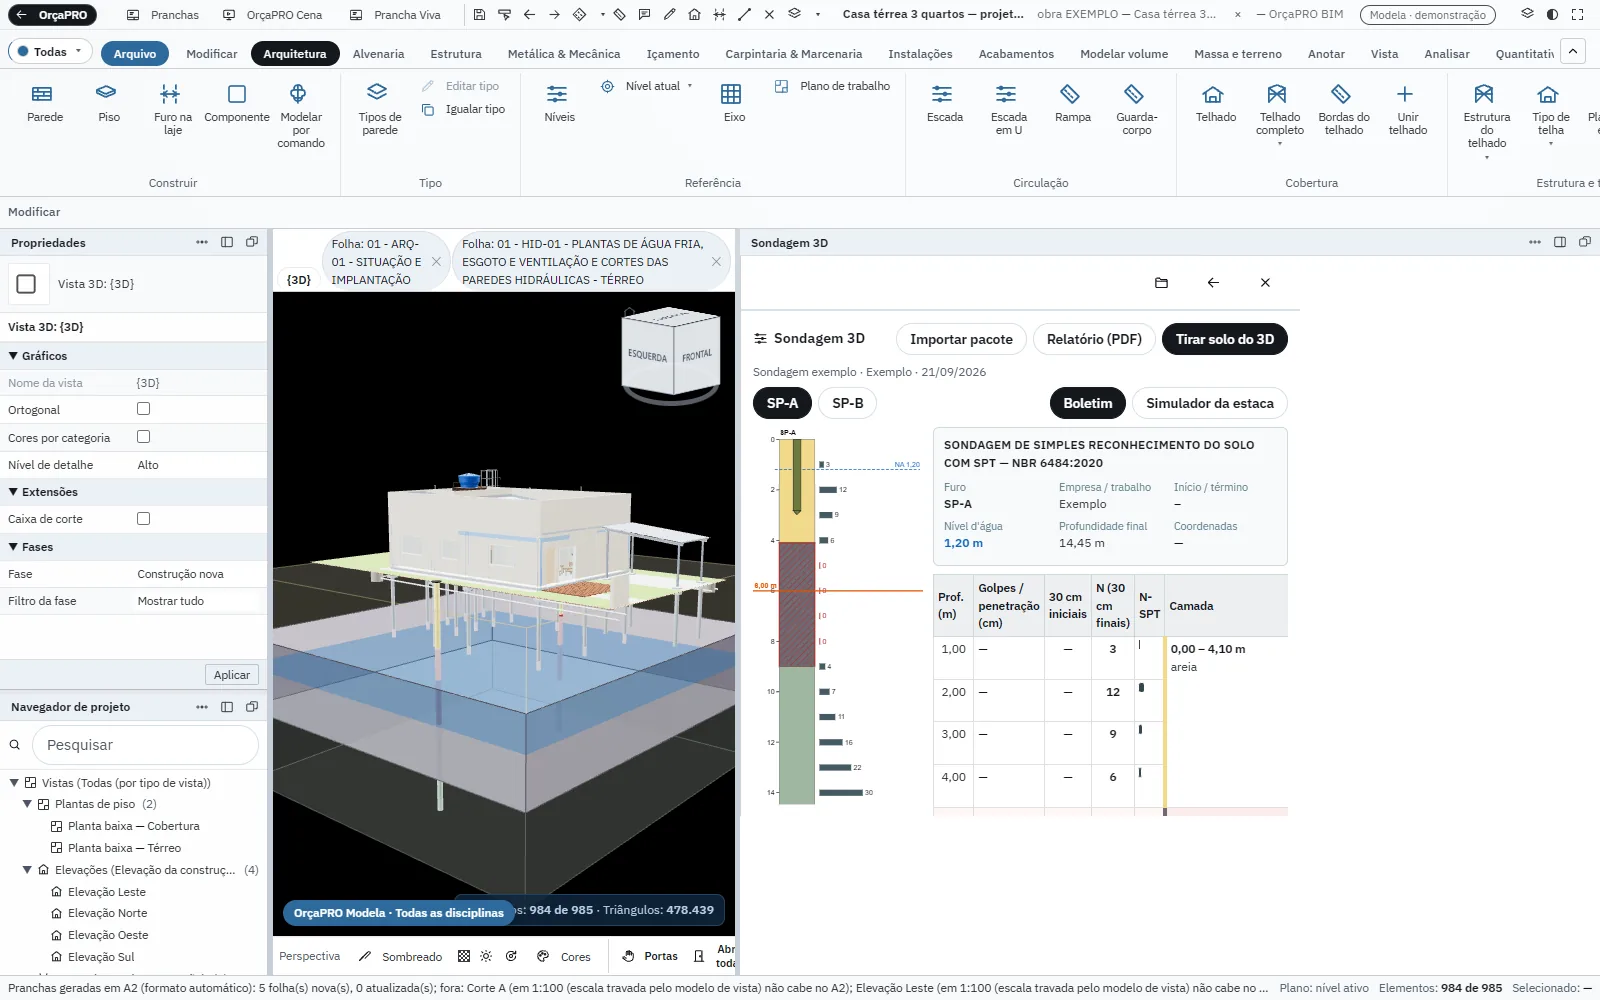Image resolution: width=1600 pixels, height=1000 pixels.
Task: Open Planta baixa — Térreo view
Action: coord(124,848)
